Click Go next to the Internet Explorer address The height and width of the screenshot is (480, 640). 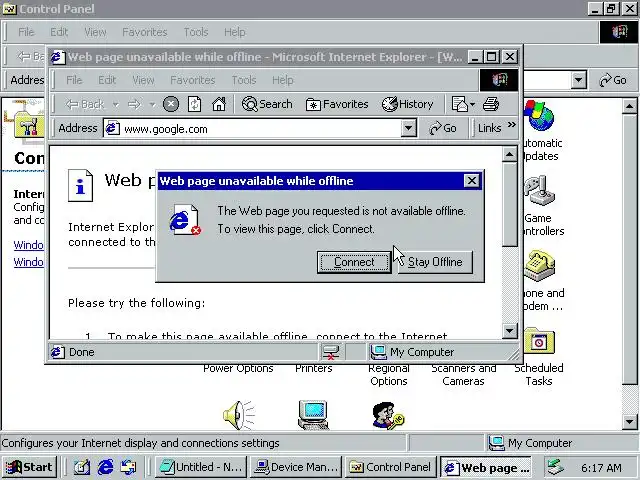coord(443,129)
